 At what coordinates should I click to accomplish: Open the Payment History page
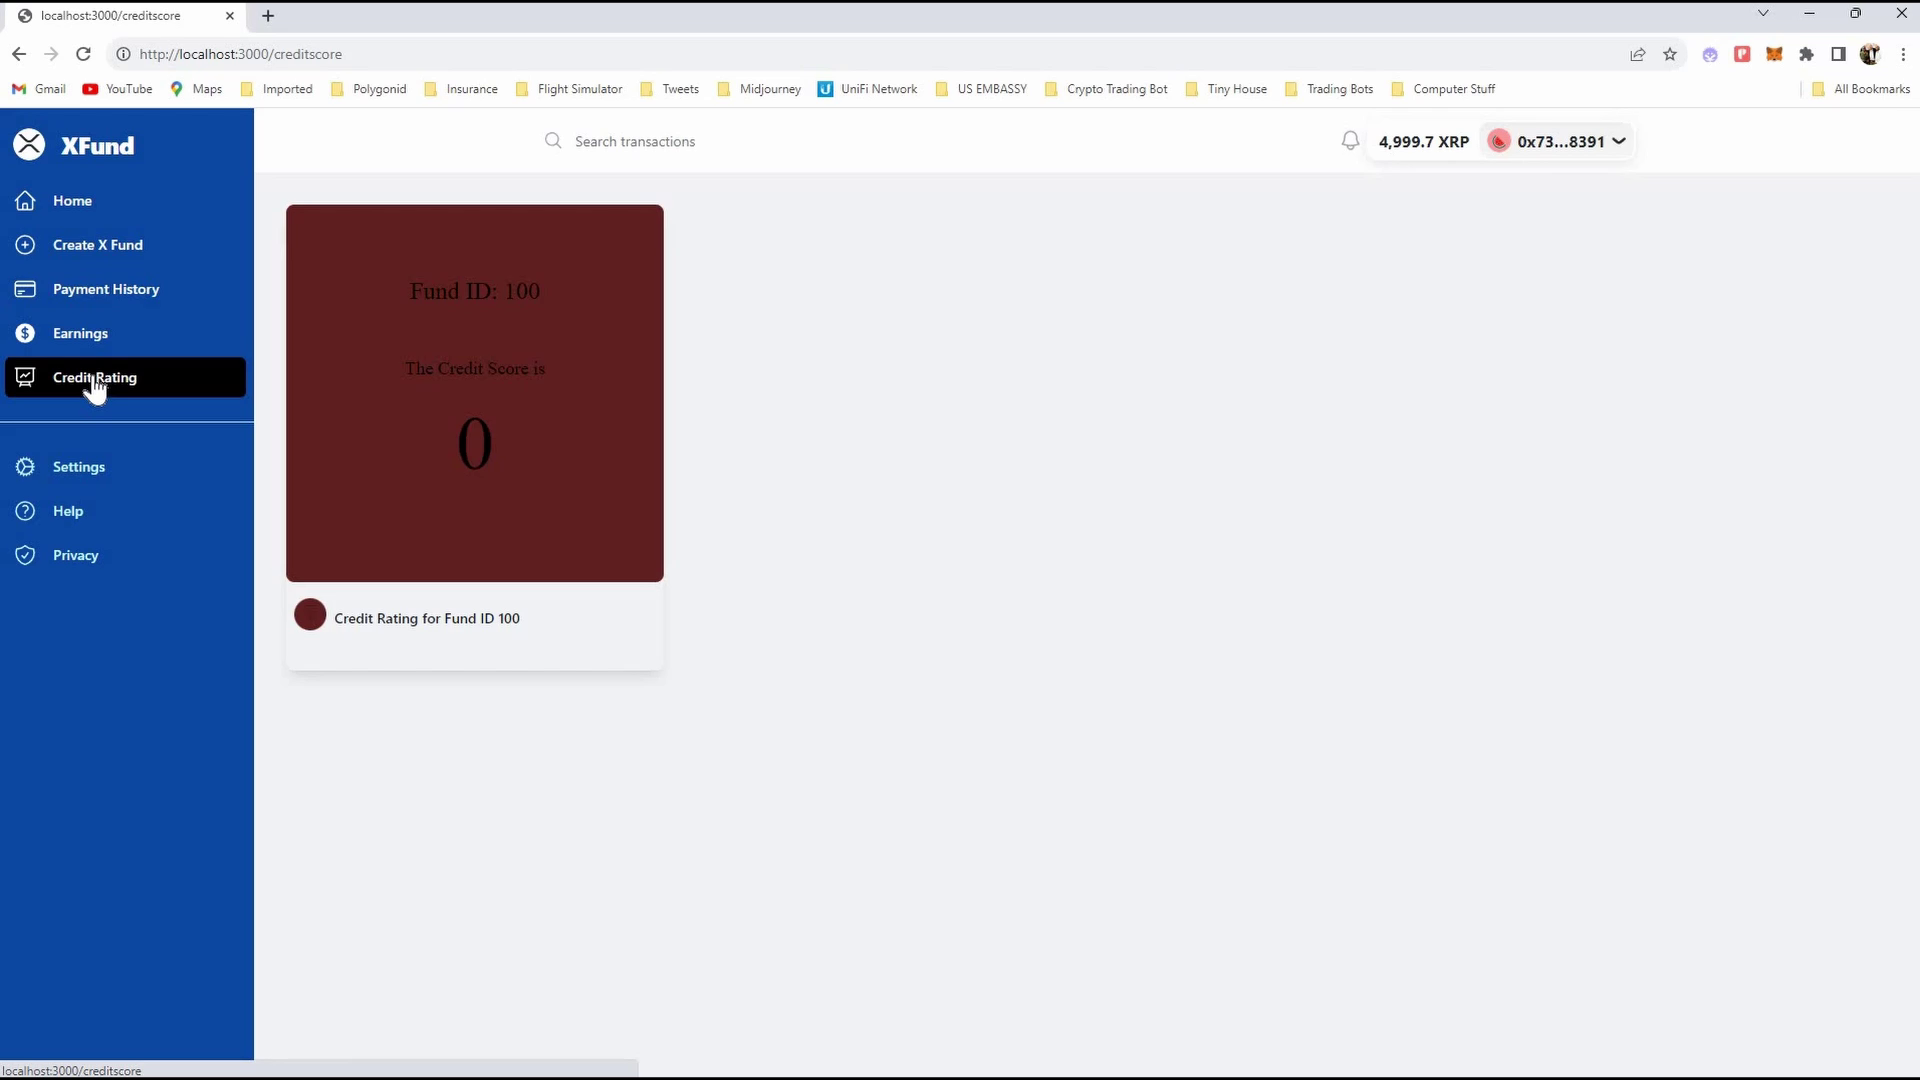click(105, 289)
